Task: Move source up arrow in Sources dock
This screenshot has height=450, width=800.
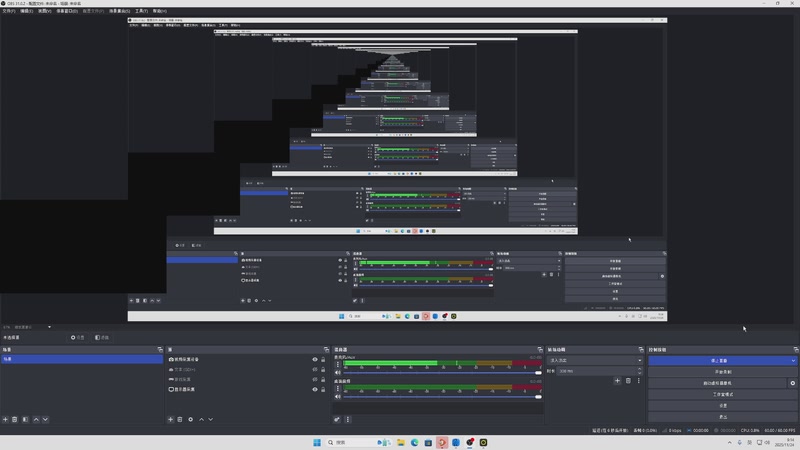Action: click(x=202, y=419)
